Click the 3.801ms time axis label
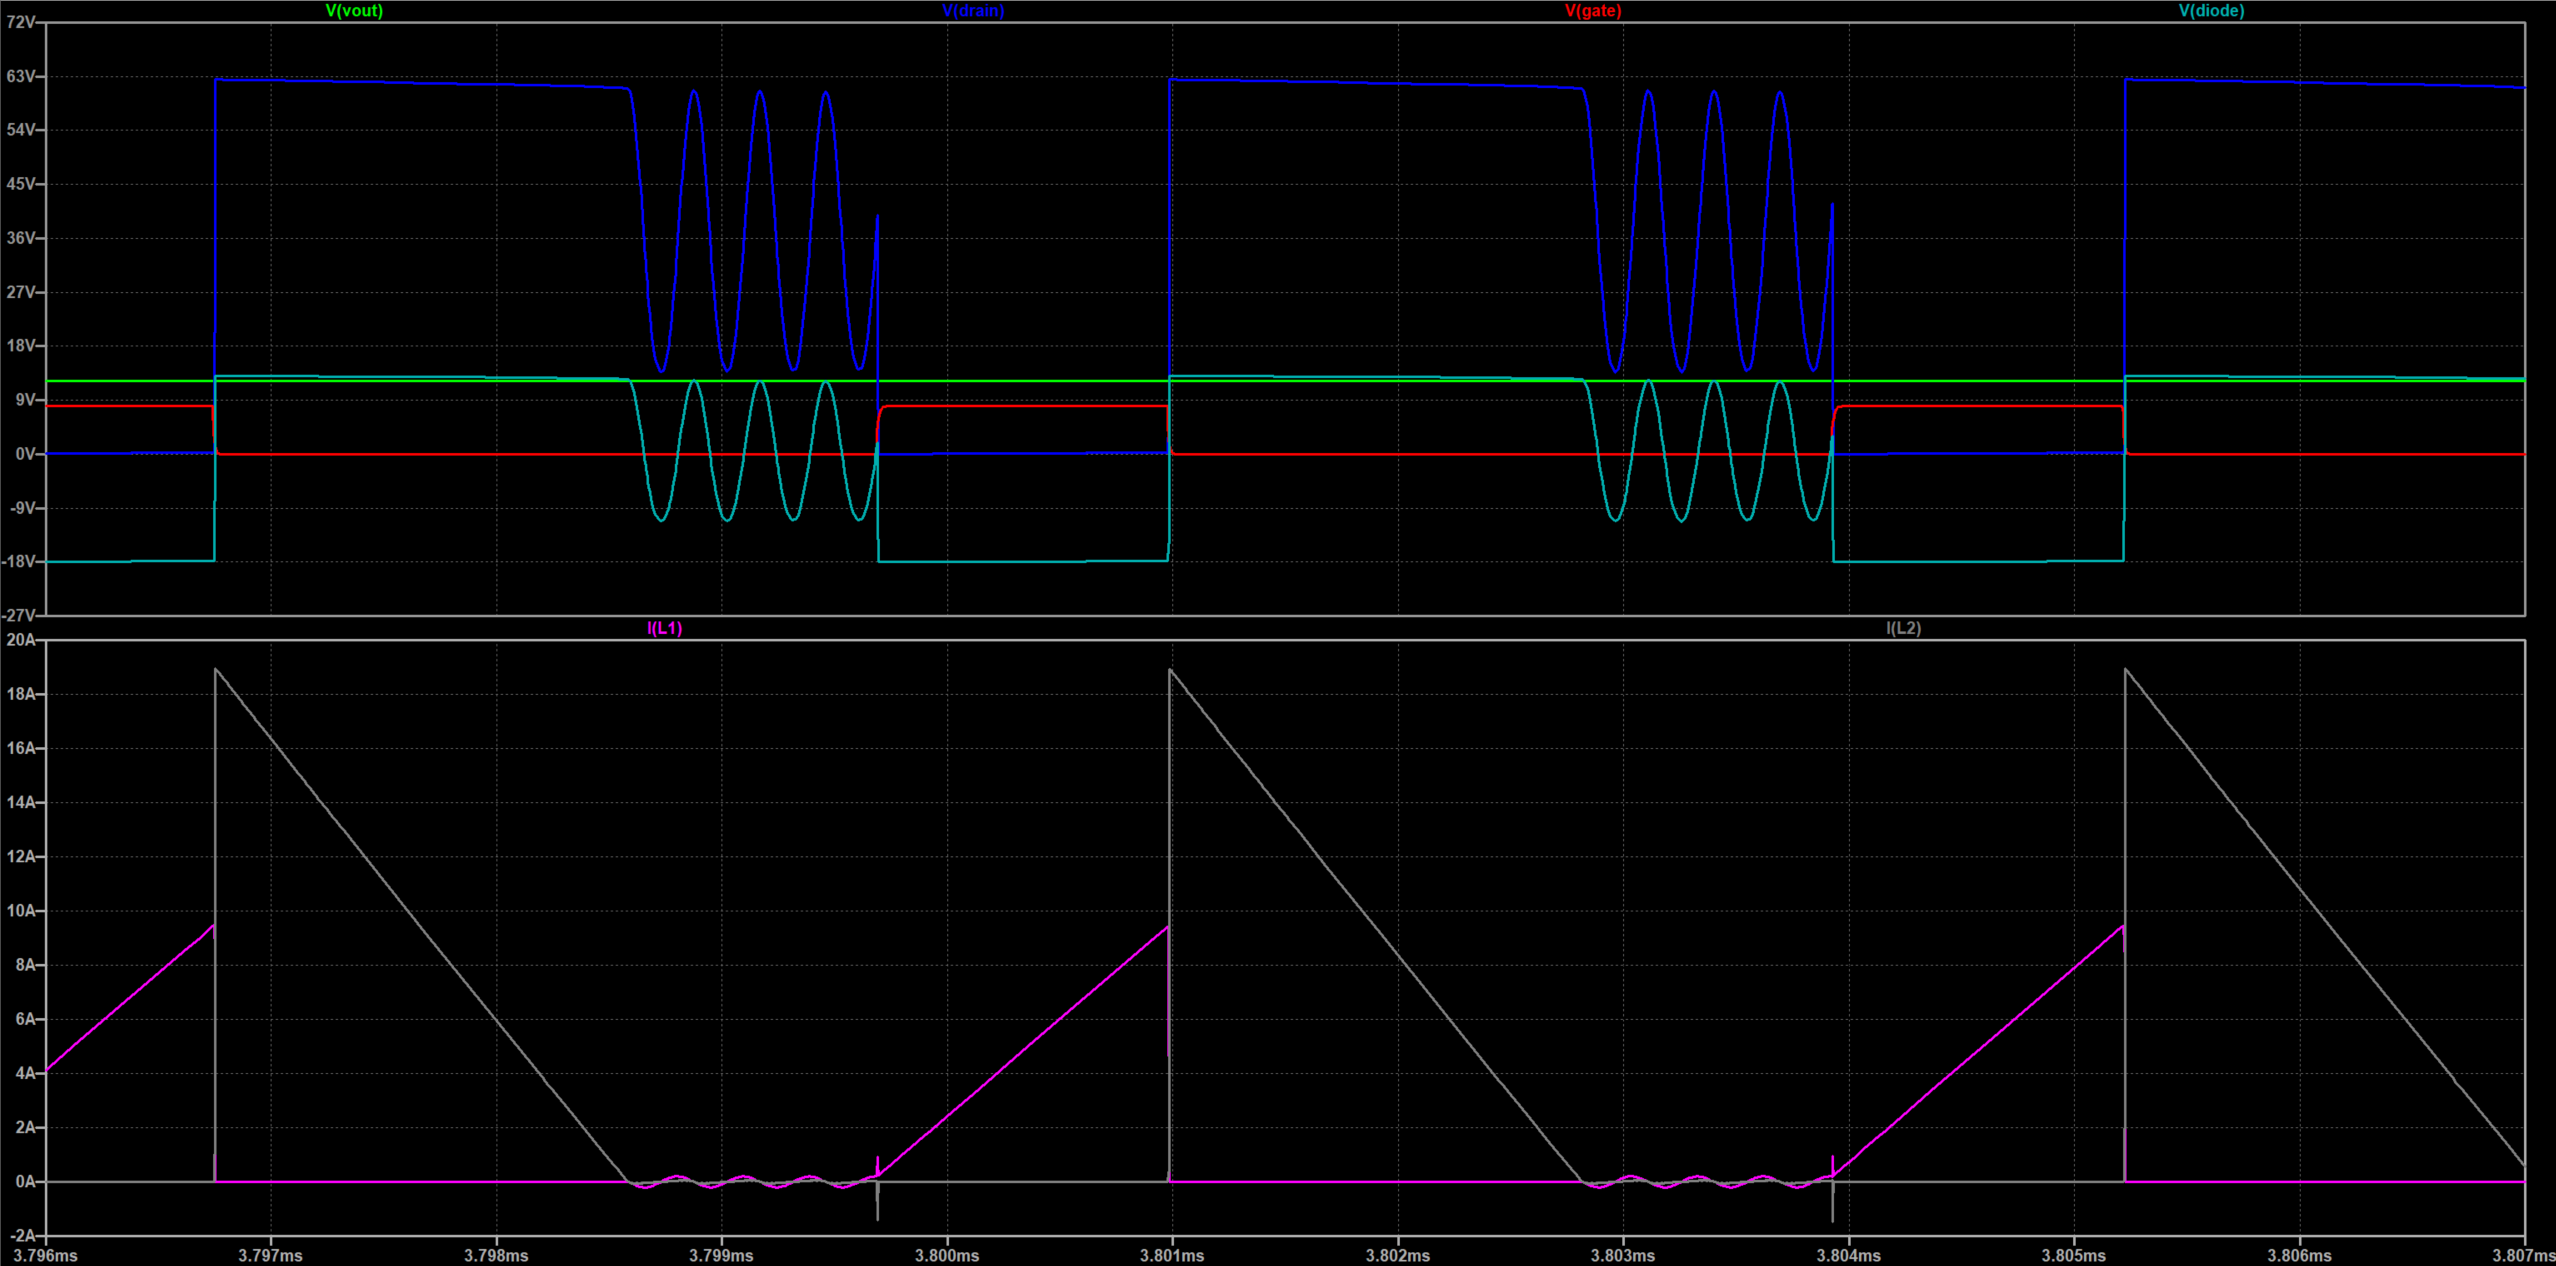 click(1172, 1255)
